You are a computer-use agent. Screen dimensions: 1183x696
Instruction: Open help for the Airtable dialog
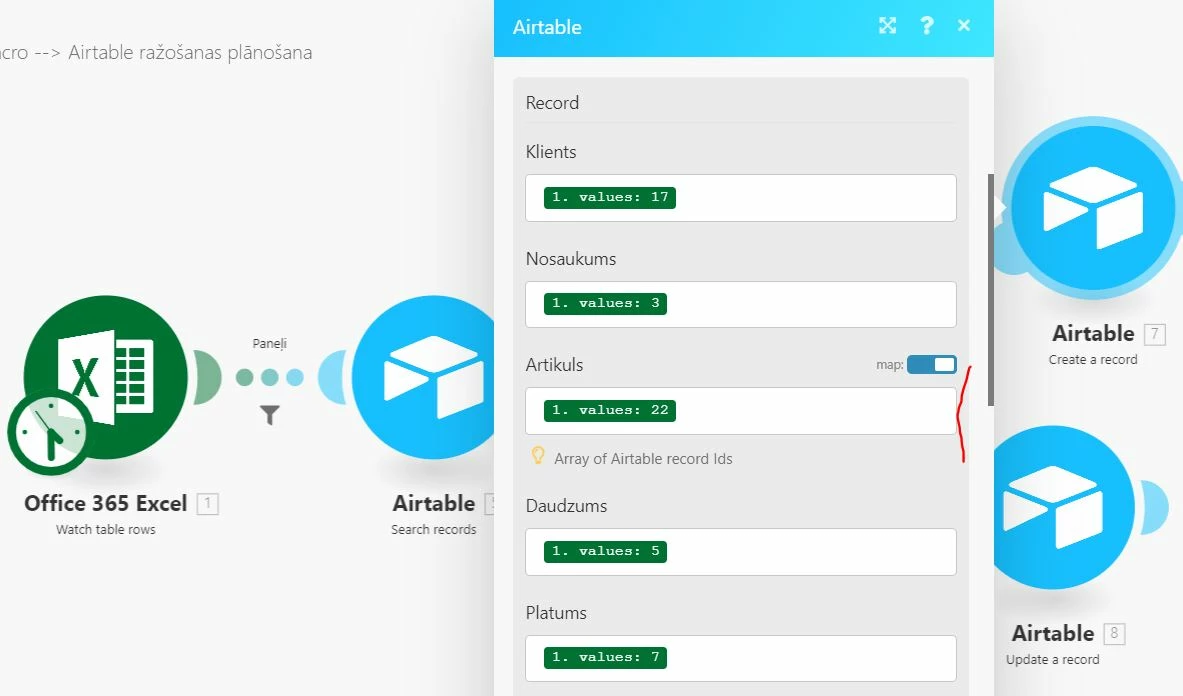926,26
